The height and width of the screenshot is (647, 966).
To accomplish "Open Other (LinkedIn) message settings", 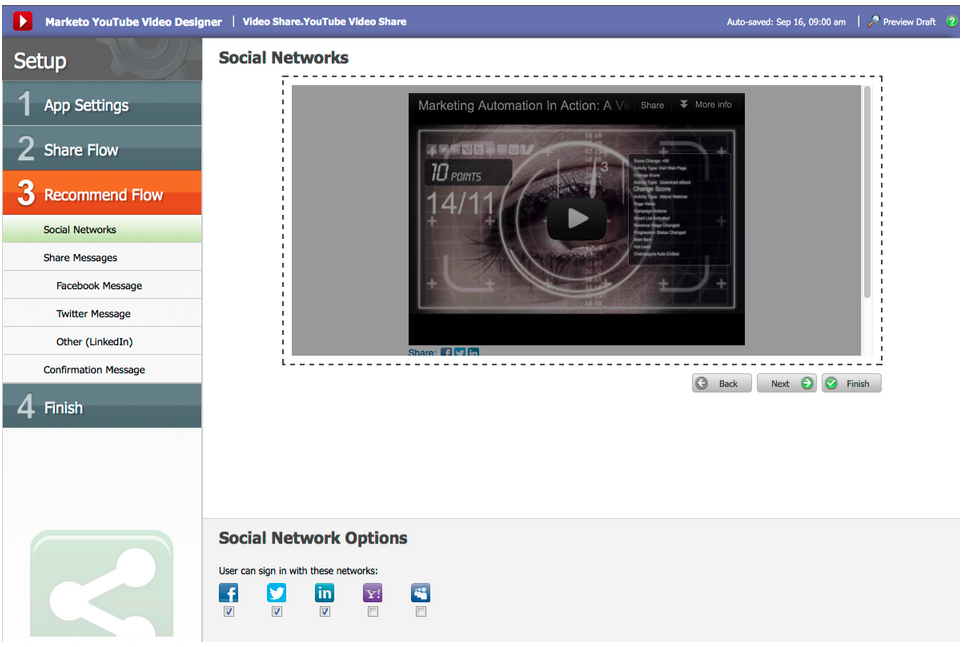I will click(x=102, y=341).
